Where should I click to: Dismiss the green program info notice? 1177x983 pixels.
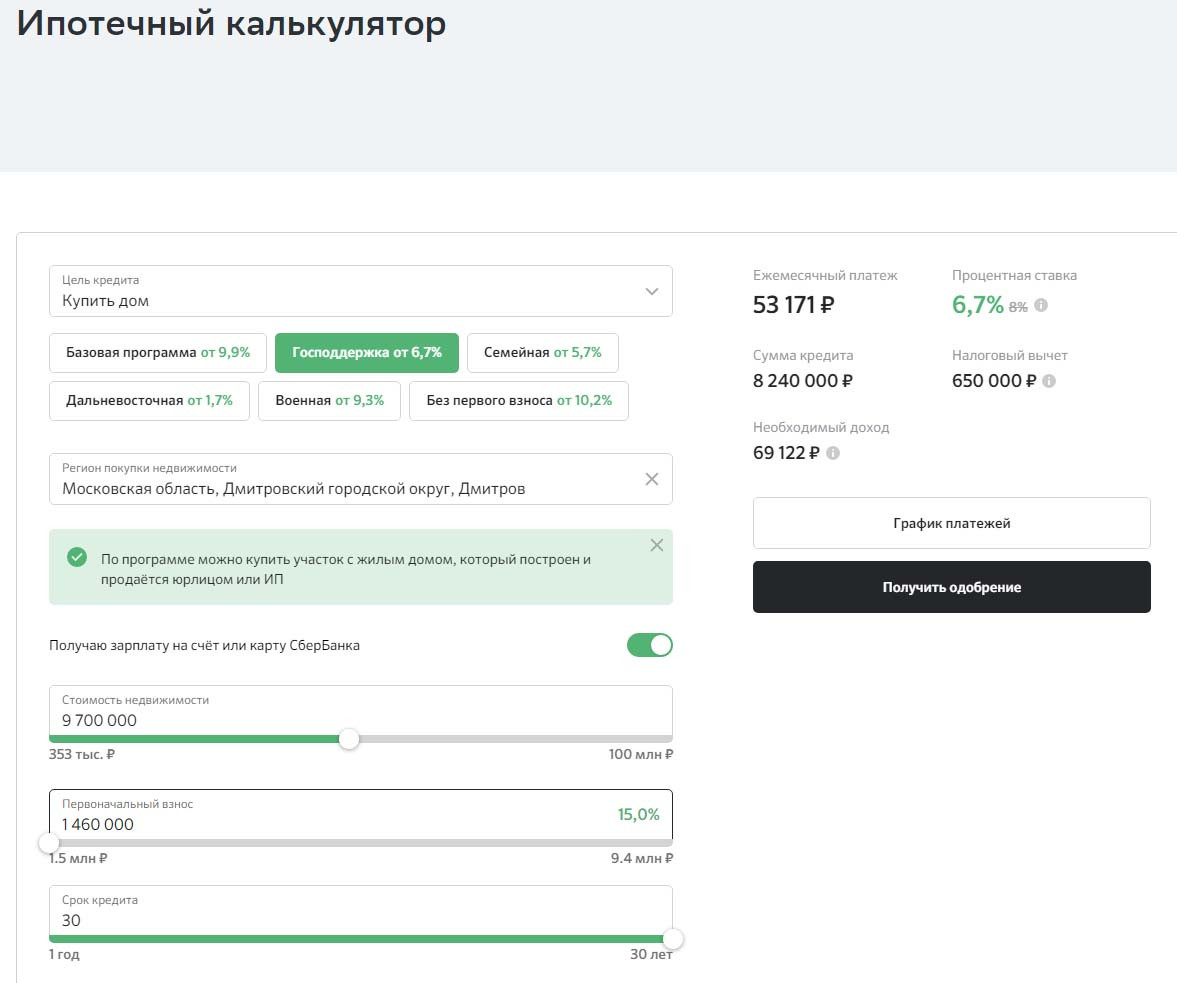657,546
